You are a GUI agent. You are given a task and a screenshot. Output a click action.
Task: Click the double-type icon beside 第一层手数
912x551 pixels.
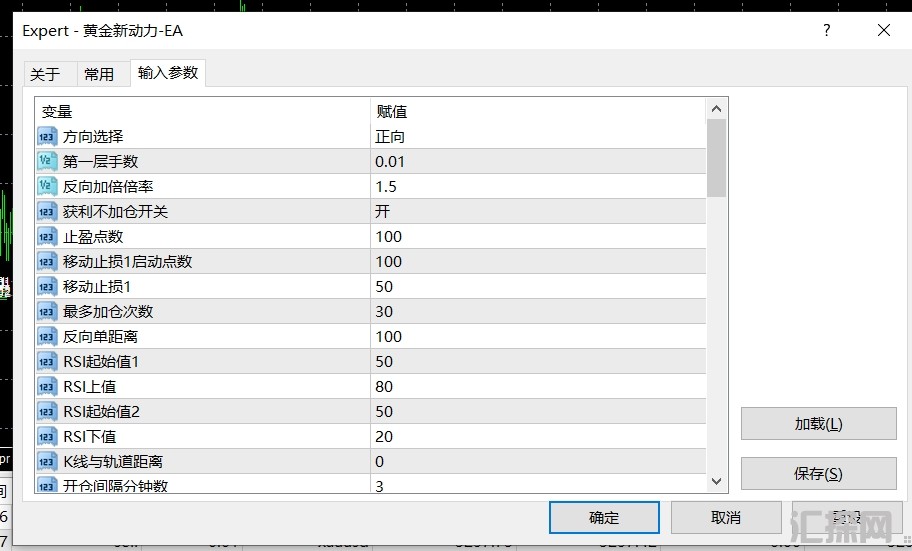pos(47,162)
